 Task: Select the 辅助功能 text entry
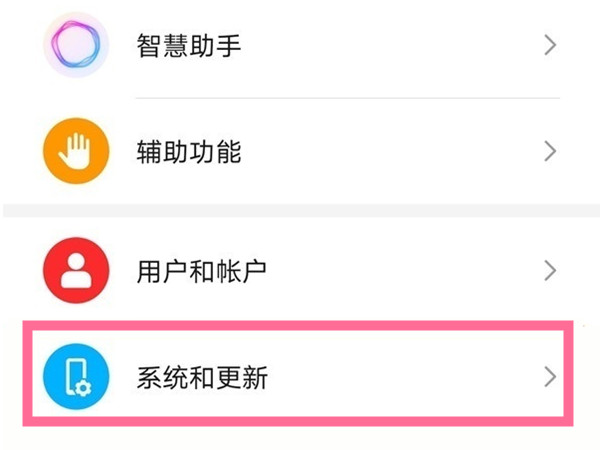(x=188, y=153)
